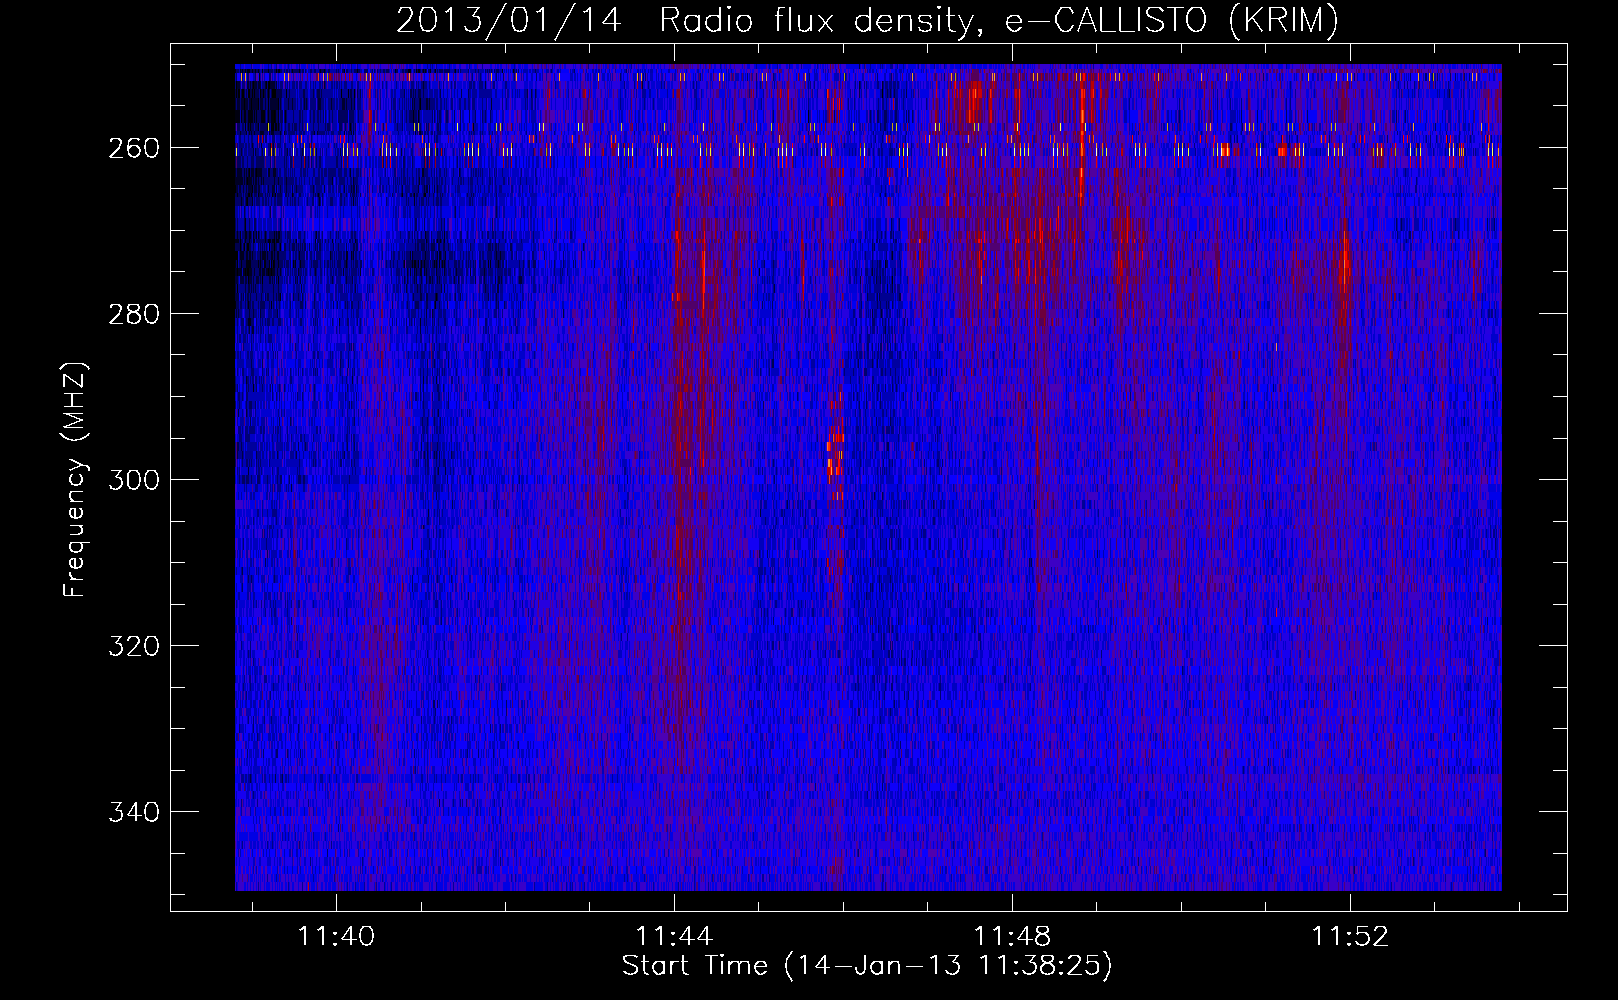Image resolution: width=1618 pixels, height=1000 pixels.
Task: Click the 340 frequency tick label
Action: click(x=133, y=812)
